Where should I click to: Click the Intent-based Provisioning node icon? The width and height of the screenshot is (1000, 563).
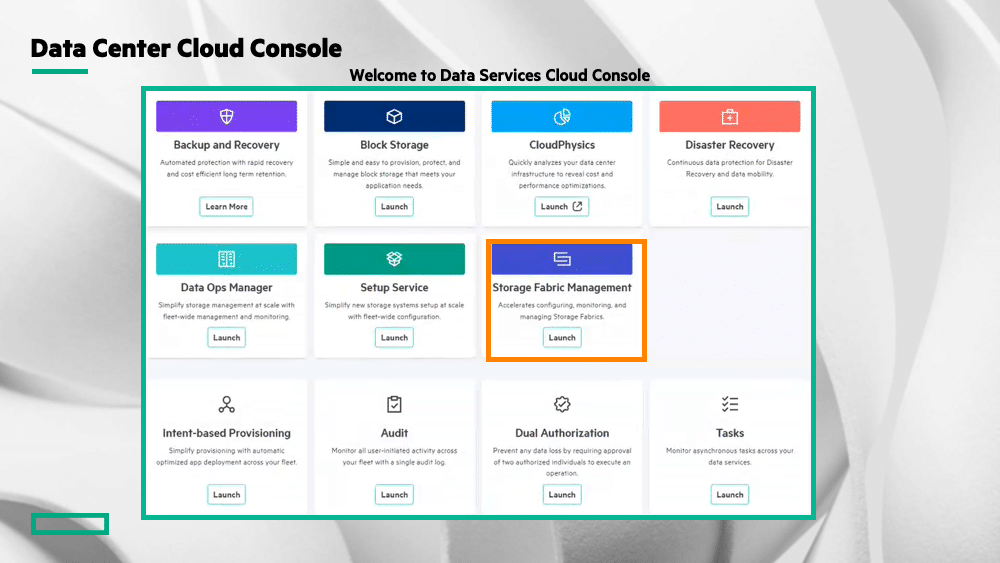[226, 404]
